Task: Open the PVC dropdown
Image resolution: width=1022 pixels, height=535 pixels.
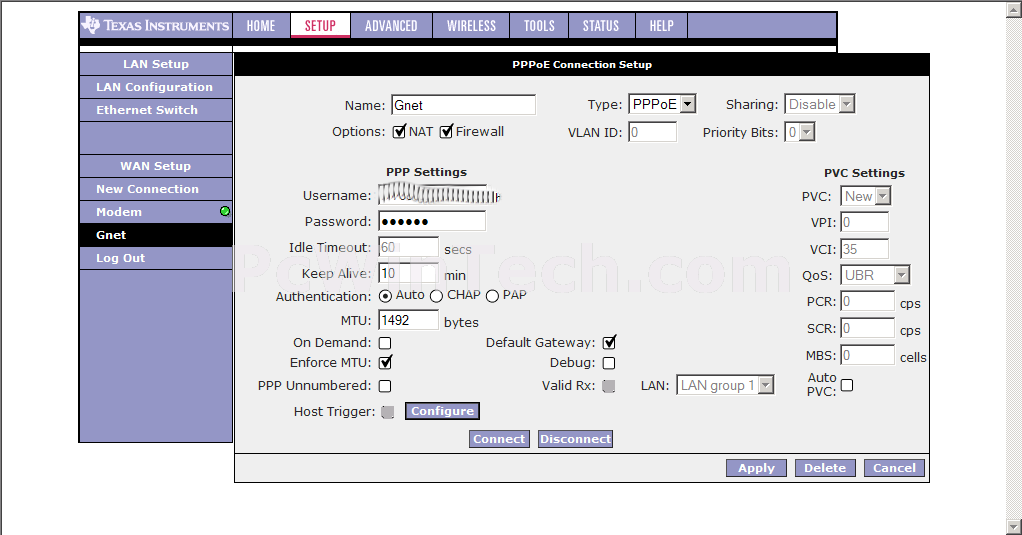Action: click(x=866, y=196)
